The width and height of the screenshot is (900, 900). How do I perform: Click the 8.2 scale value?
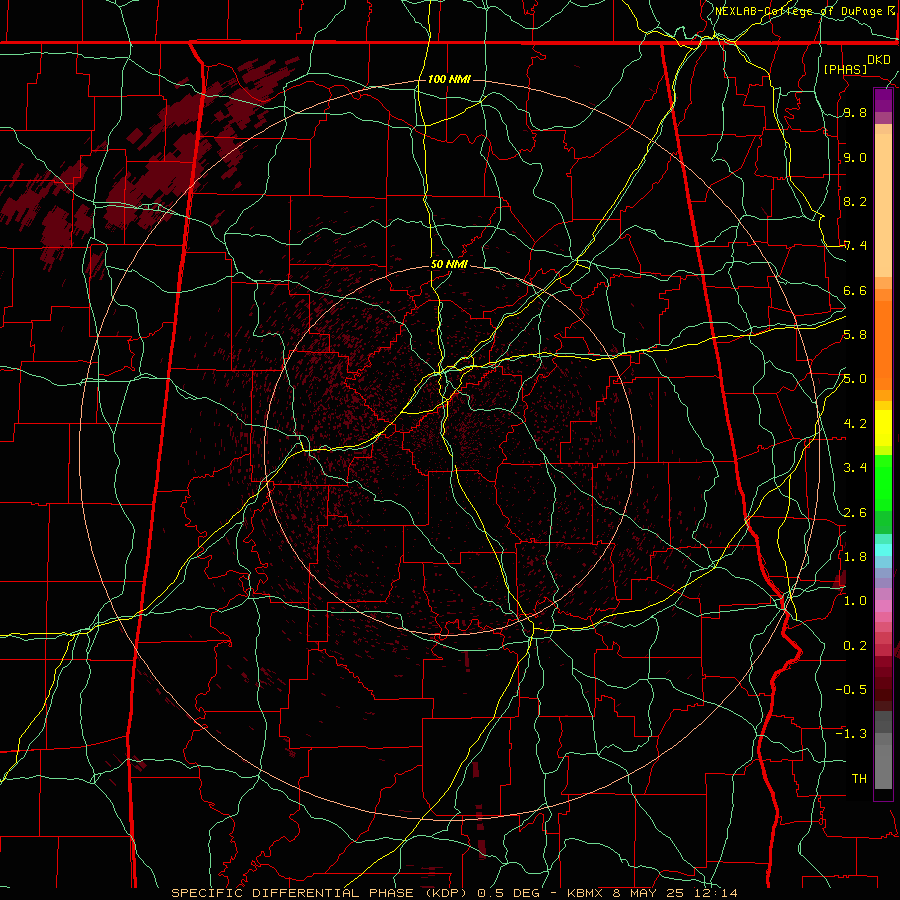(855, 201)
